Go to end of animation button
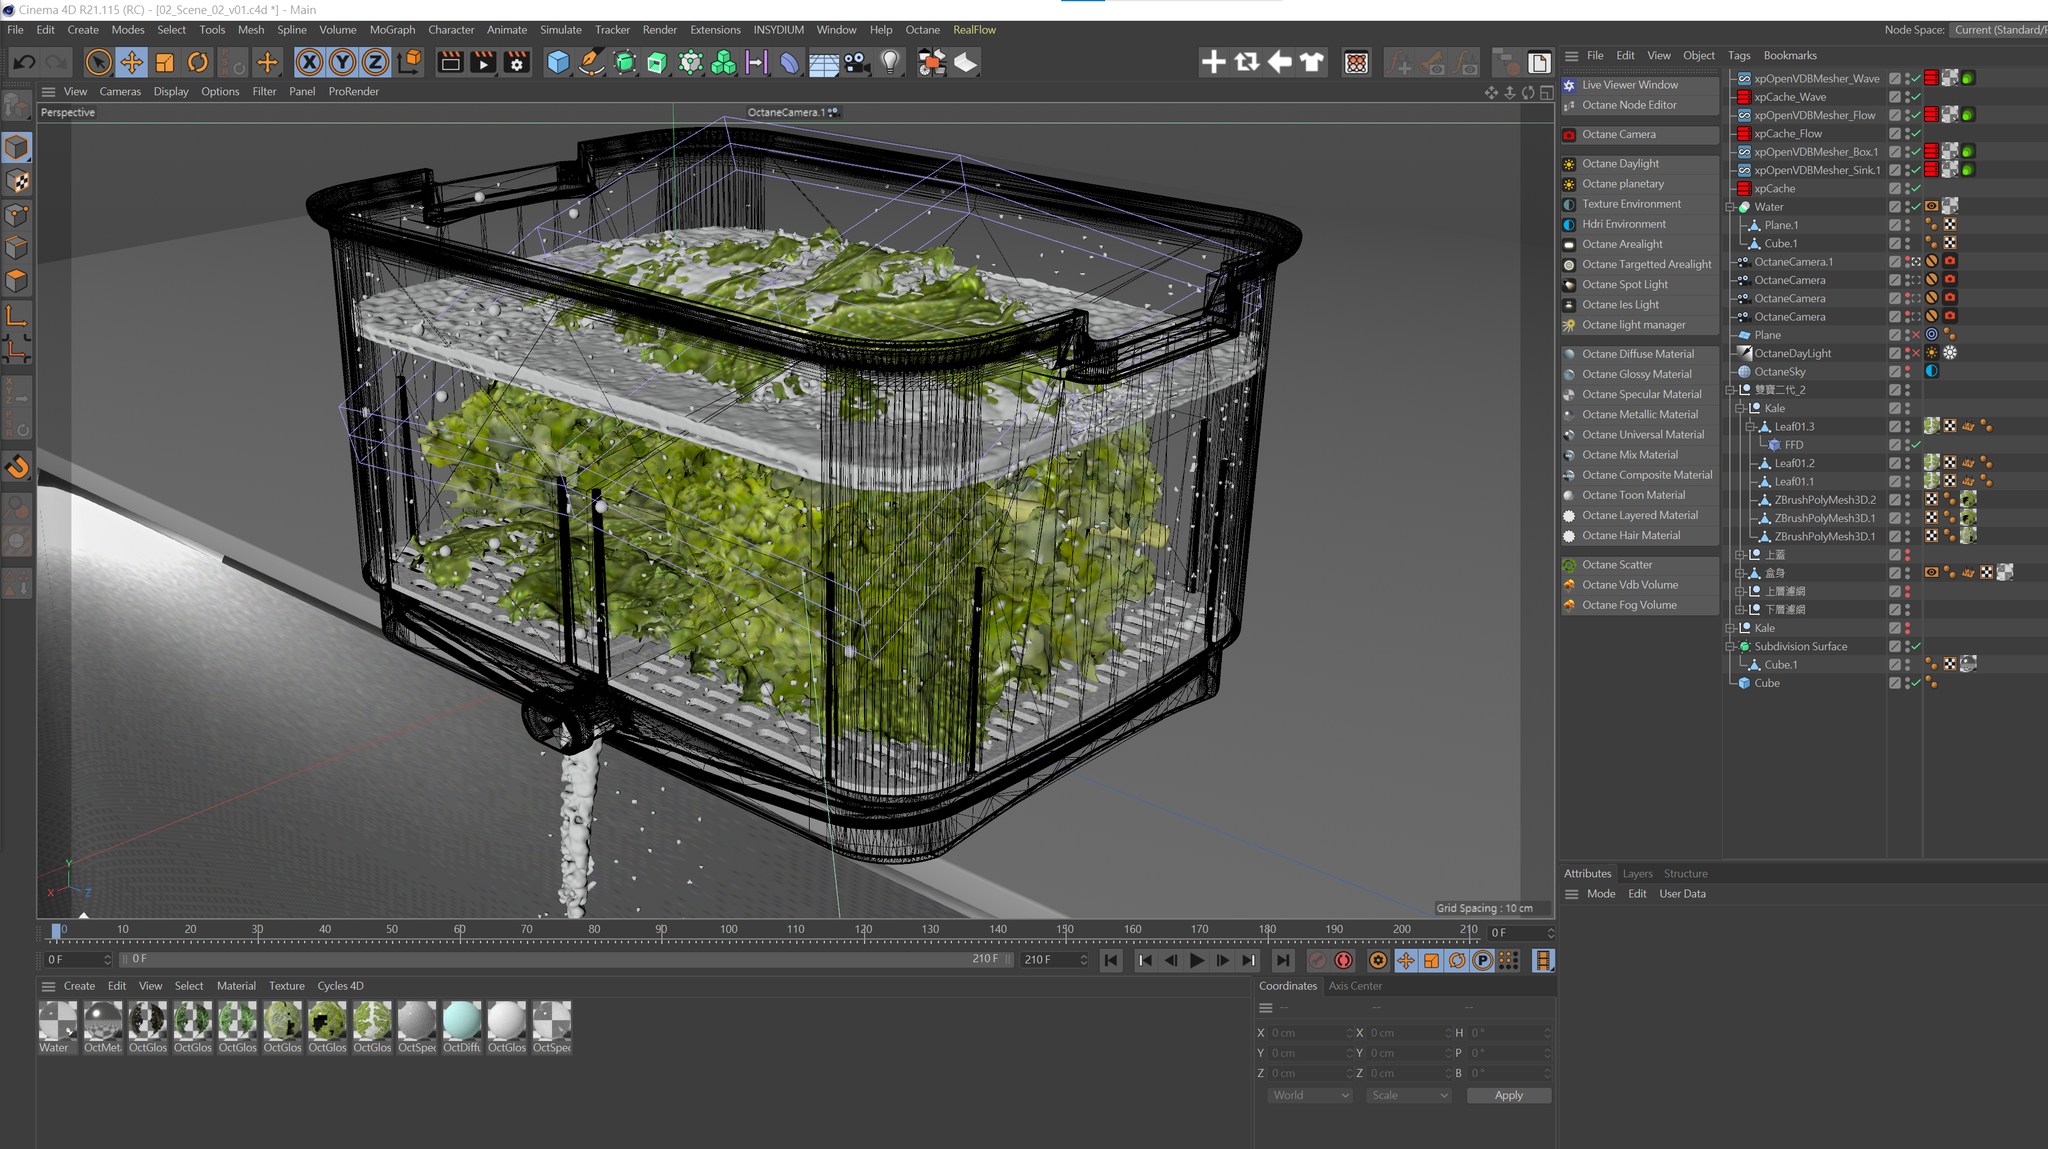 coord(1282,960)
